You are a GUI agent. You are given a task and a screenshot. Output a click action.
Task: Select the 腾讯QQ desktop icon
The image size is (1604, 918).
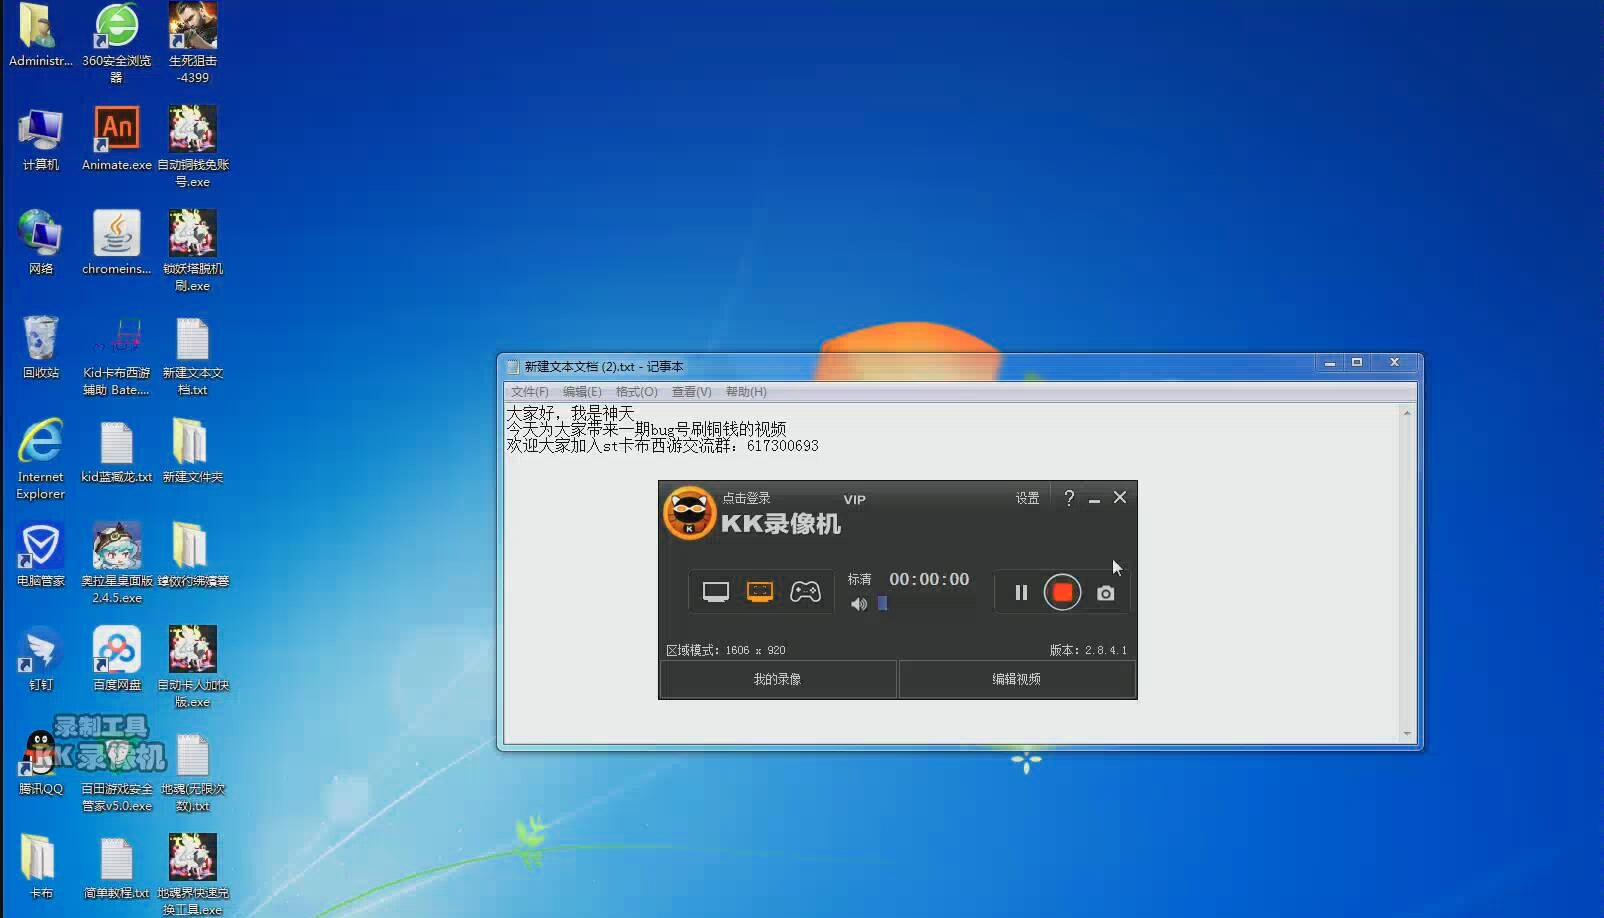click(40, 763)
